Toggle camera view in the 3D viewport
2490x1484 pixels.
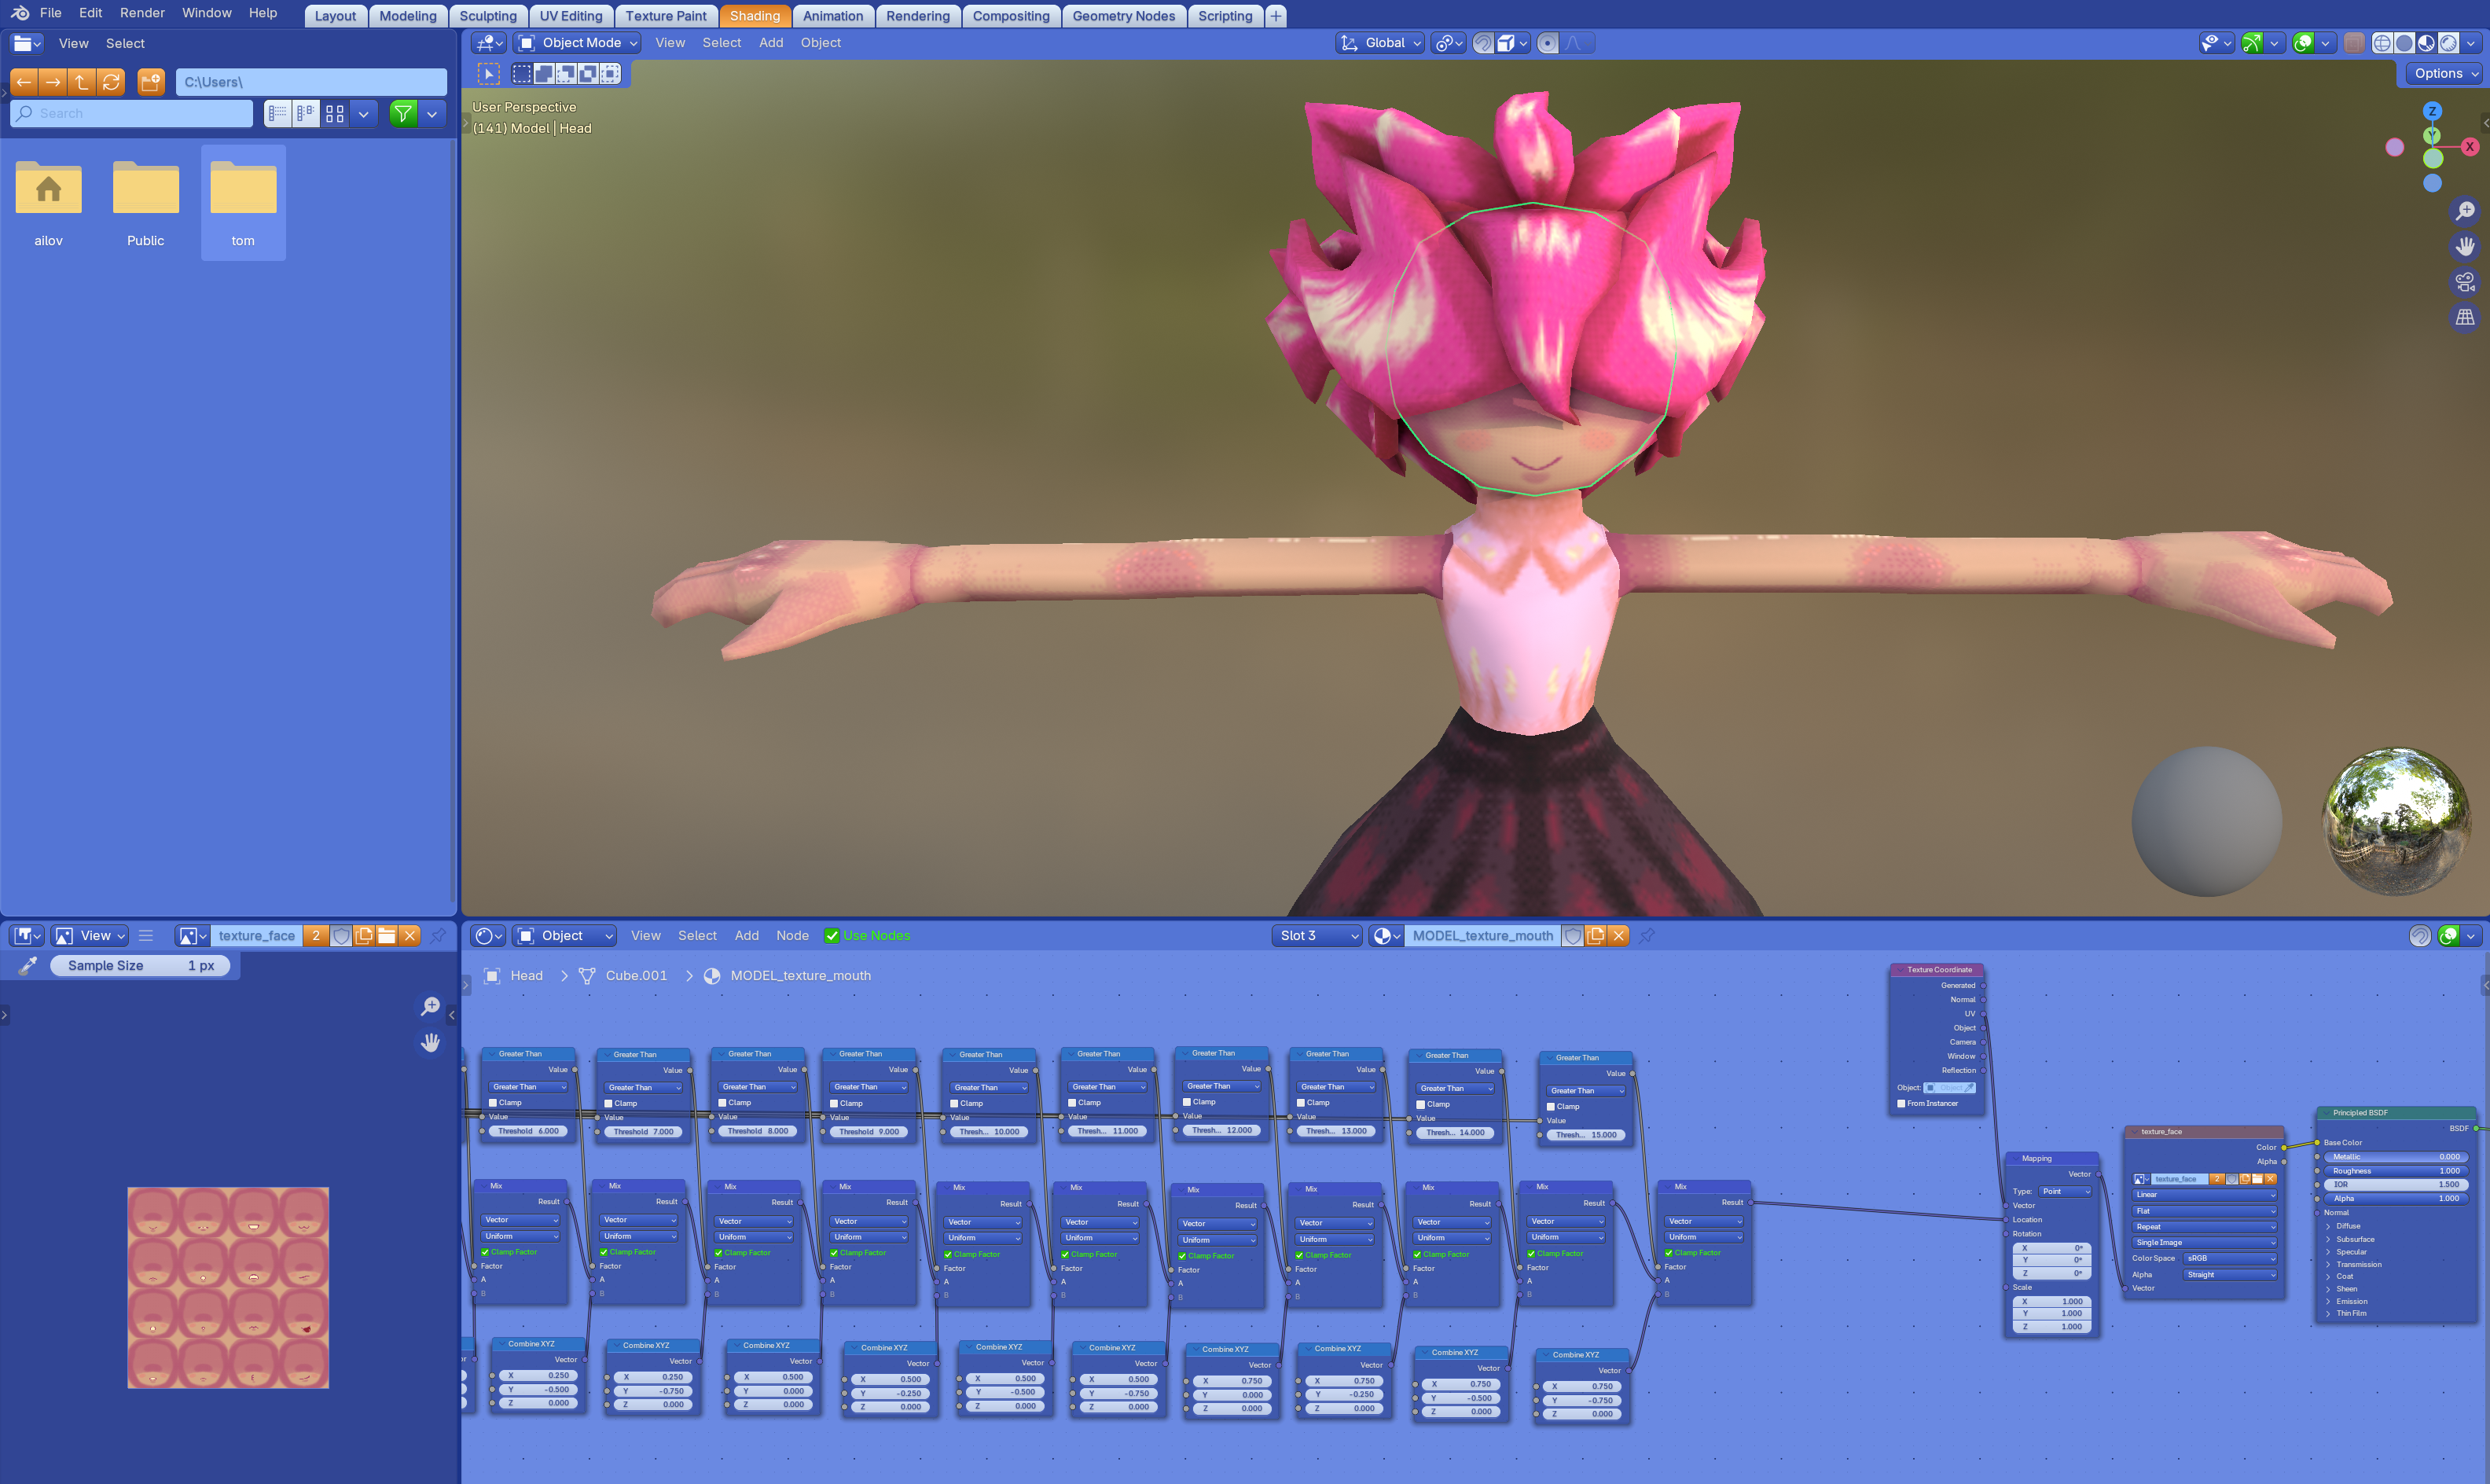click(x=2465, y=281)
